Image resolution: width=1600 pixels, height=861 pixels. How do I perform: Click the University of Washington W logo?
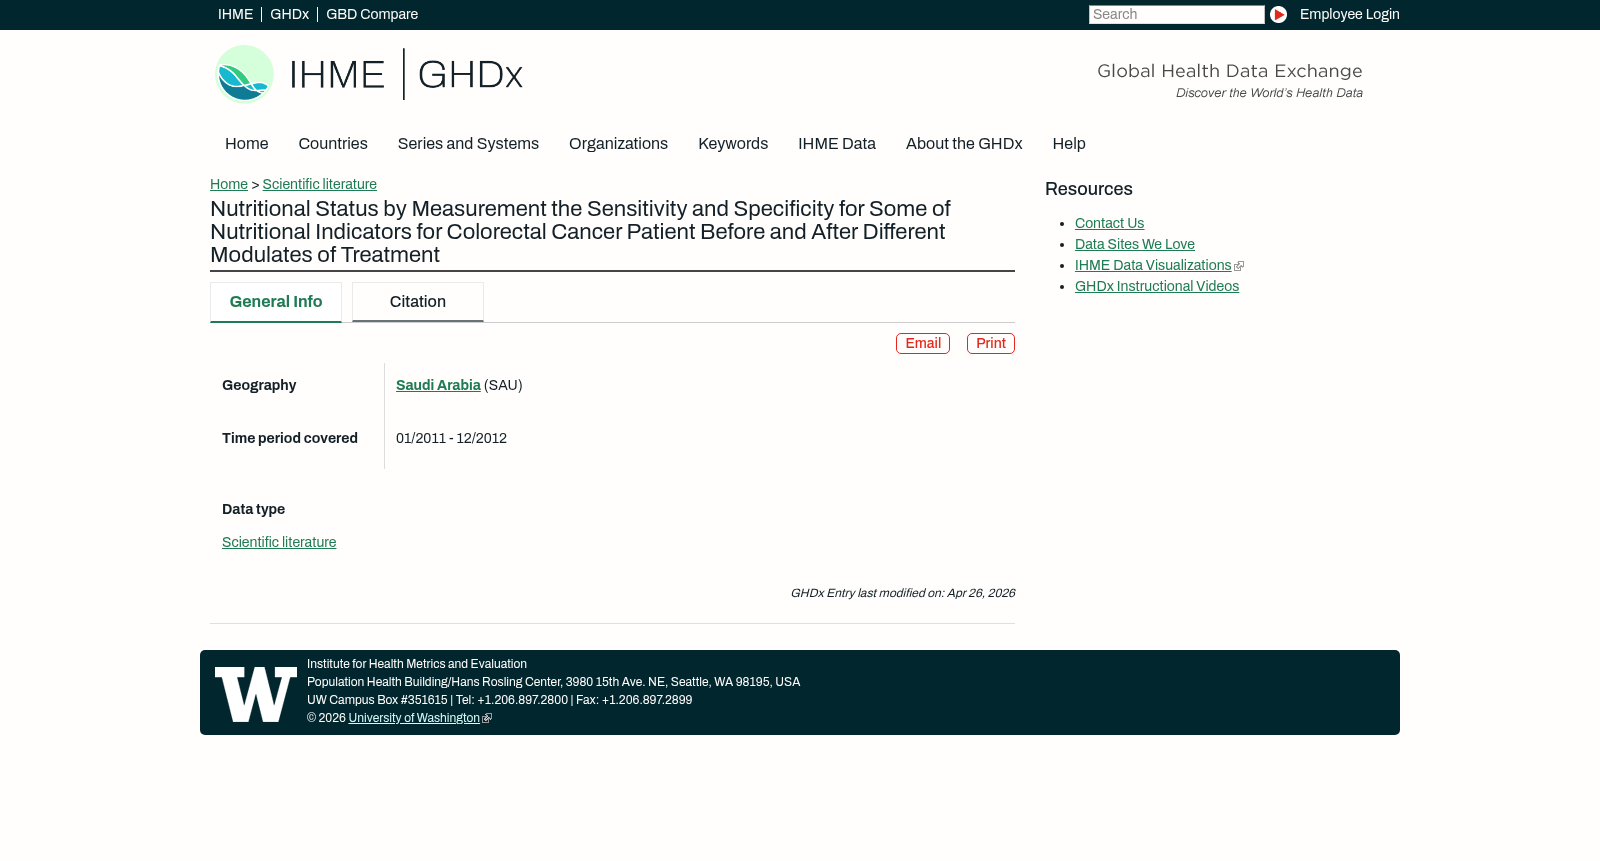tap(256, 694)
